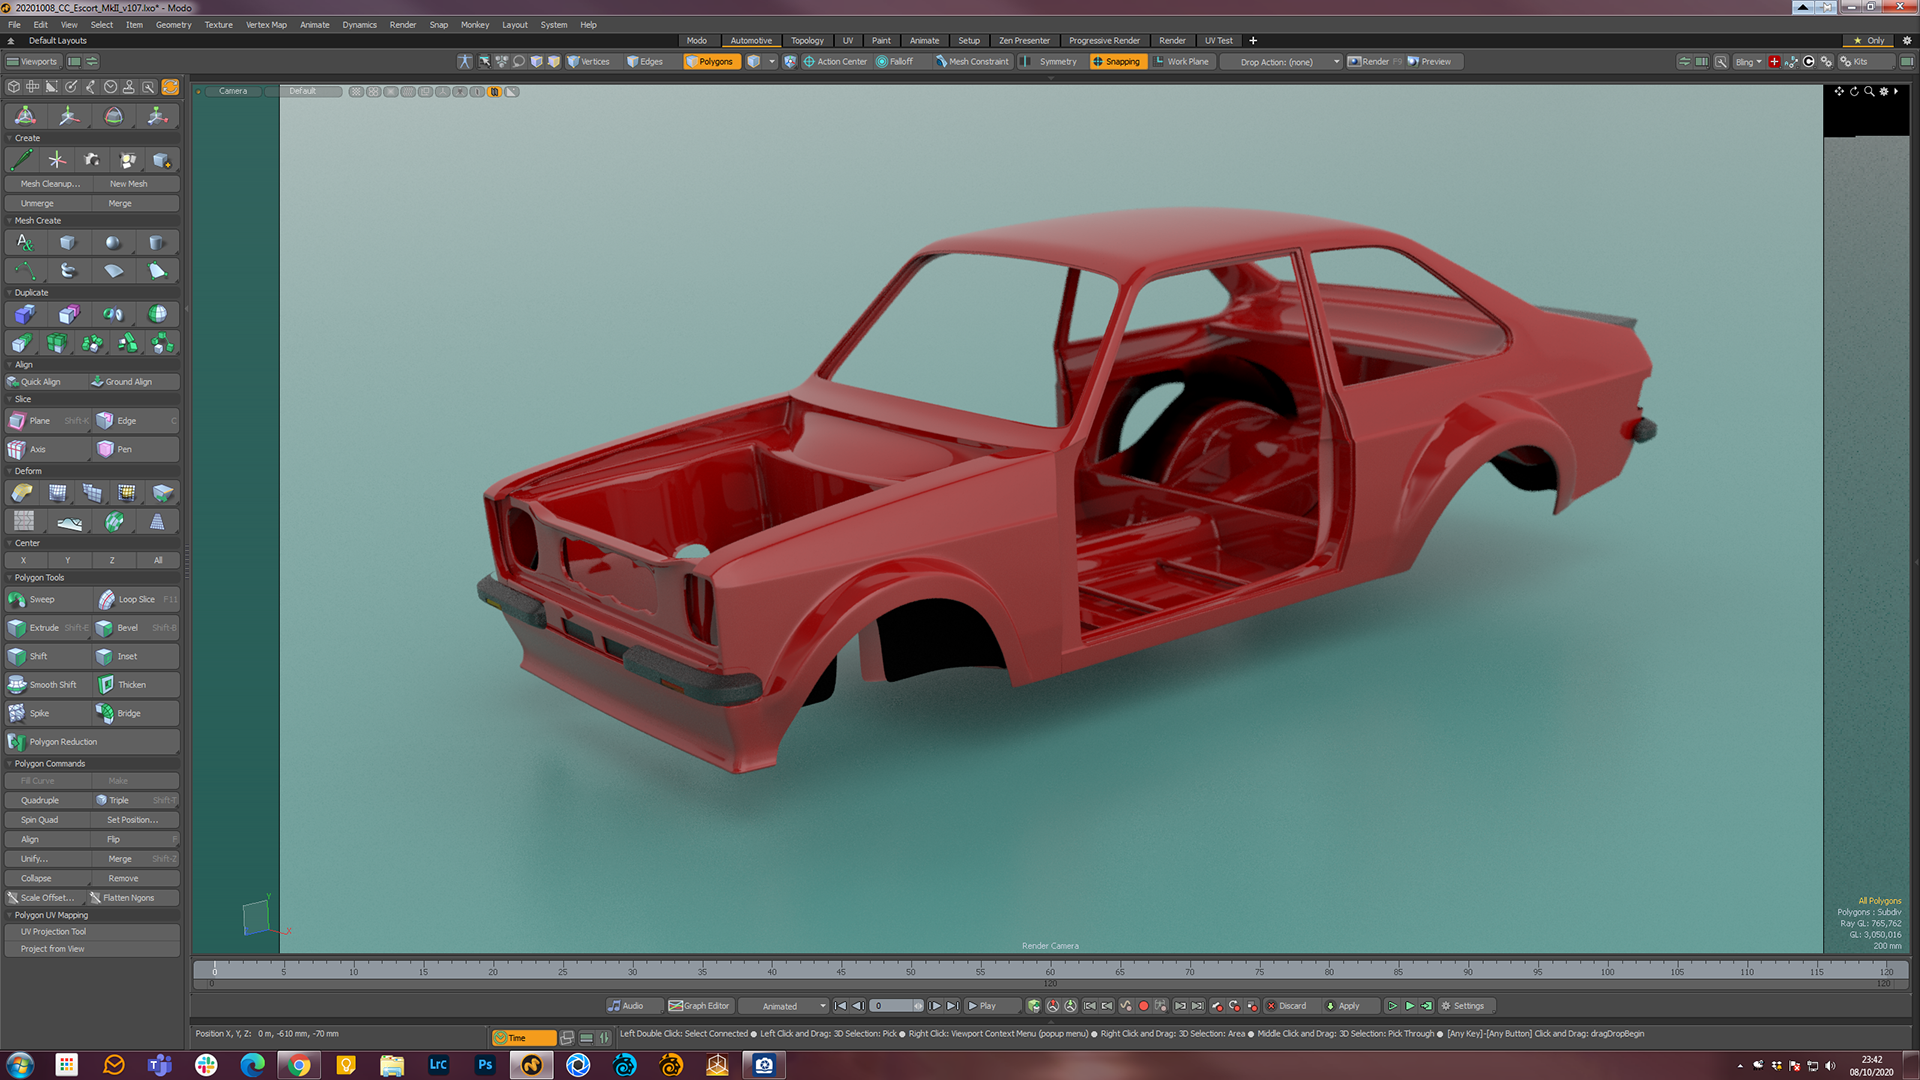Activate the Loop Slice tool

pyautogui.click(x=135, y=599)
